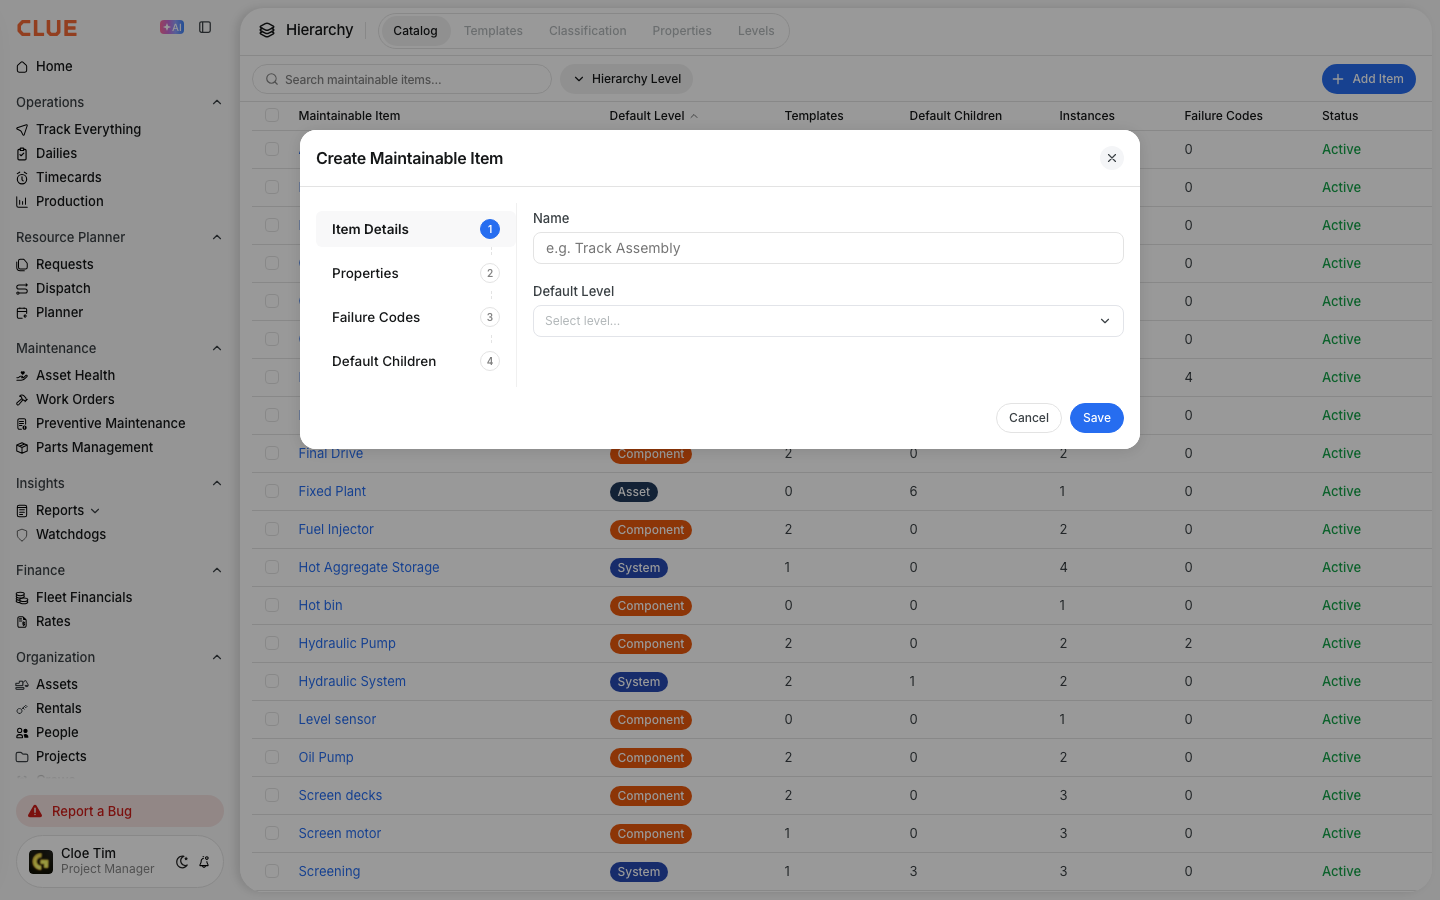Open the Default Level select dropdown

coord(828,321)
